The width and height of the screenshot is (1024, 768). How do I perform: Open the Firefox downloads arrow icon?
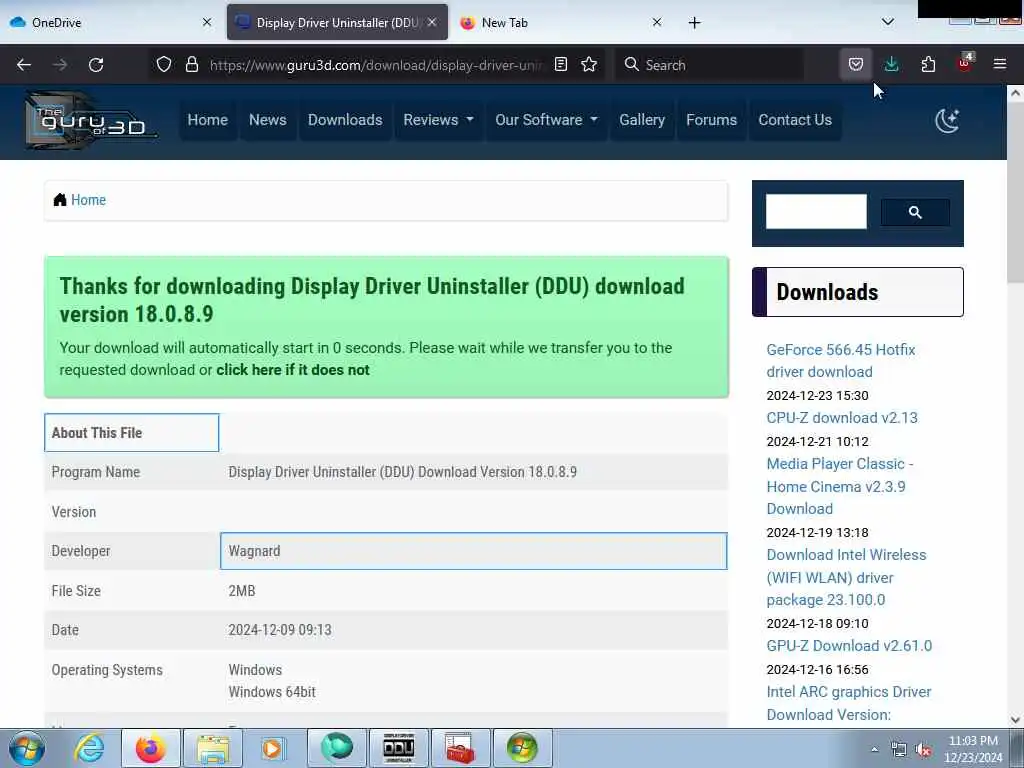[891, 64]
